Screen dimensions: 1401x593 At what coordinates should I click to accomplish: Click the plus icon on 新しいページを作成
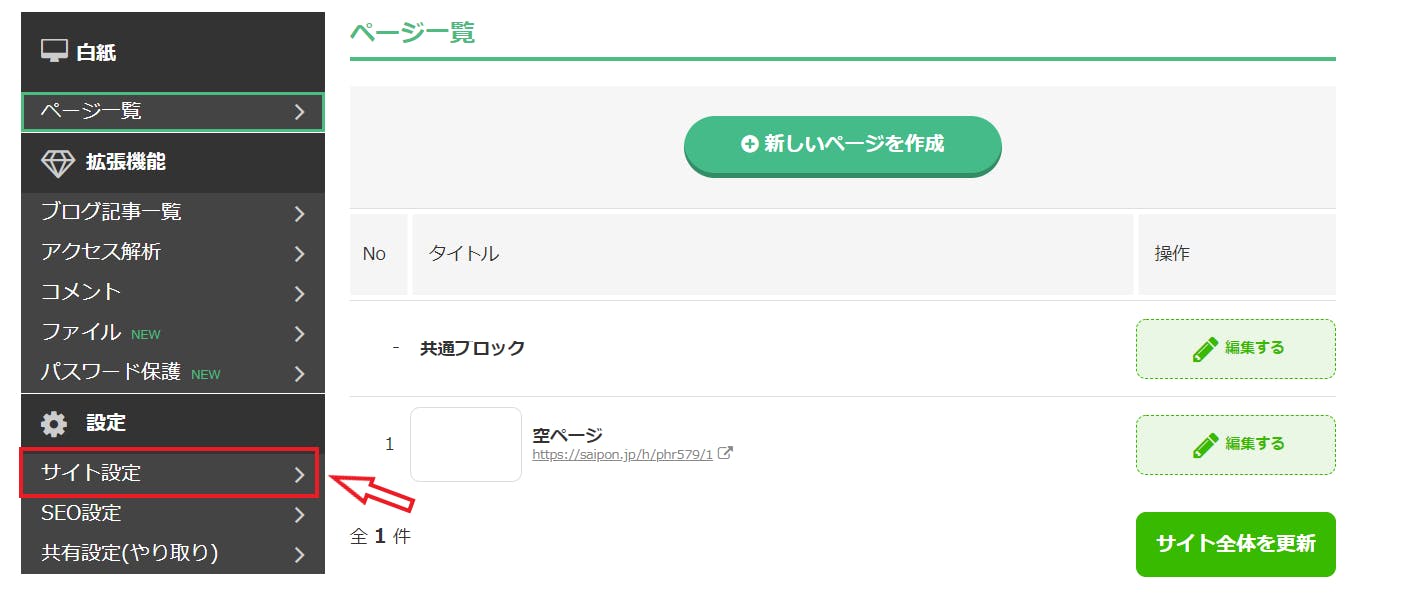749,144
